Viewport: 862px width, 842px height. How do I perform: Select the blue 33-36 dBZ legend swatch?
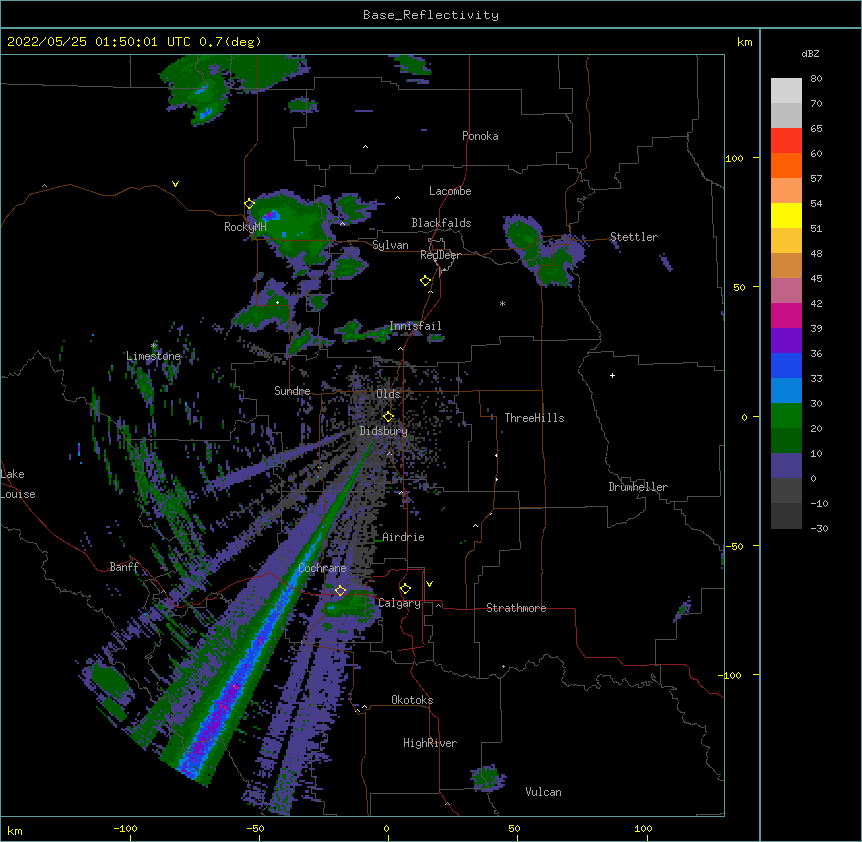click(786, 365)
